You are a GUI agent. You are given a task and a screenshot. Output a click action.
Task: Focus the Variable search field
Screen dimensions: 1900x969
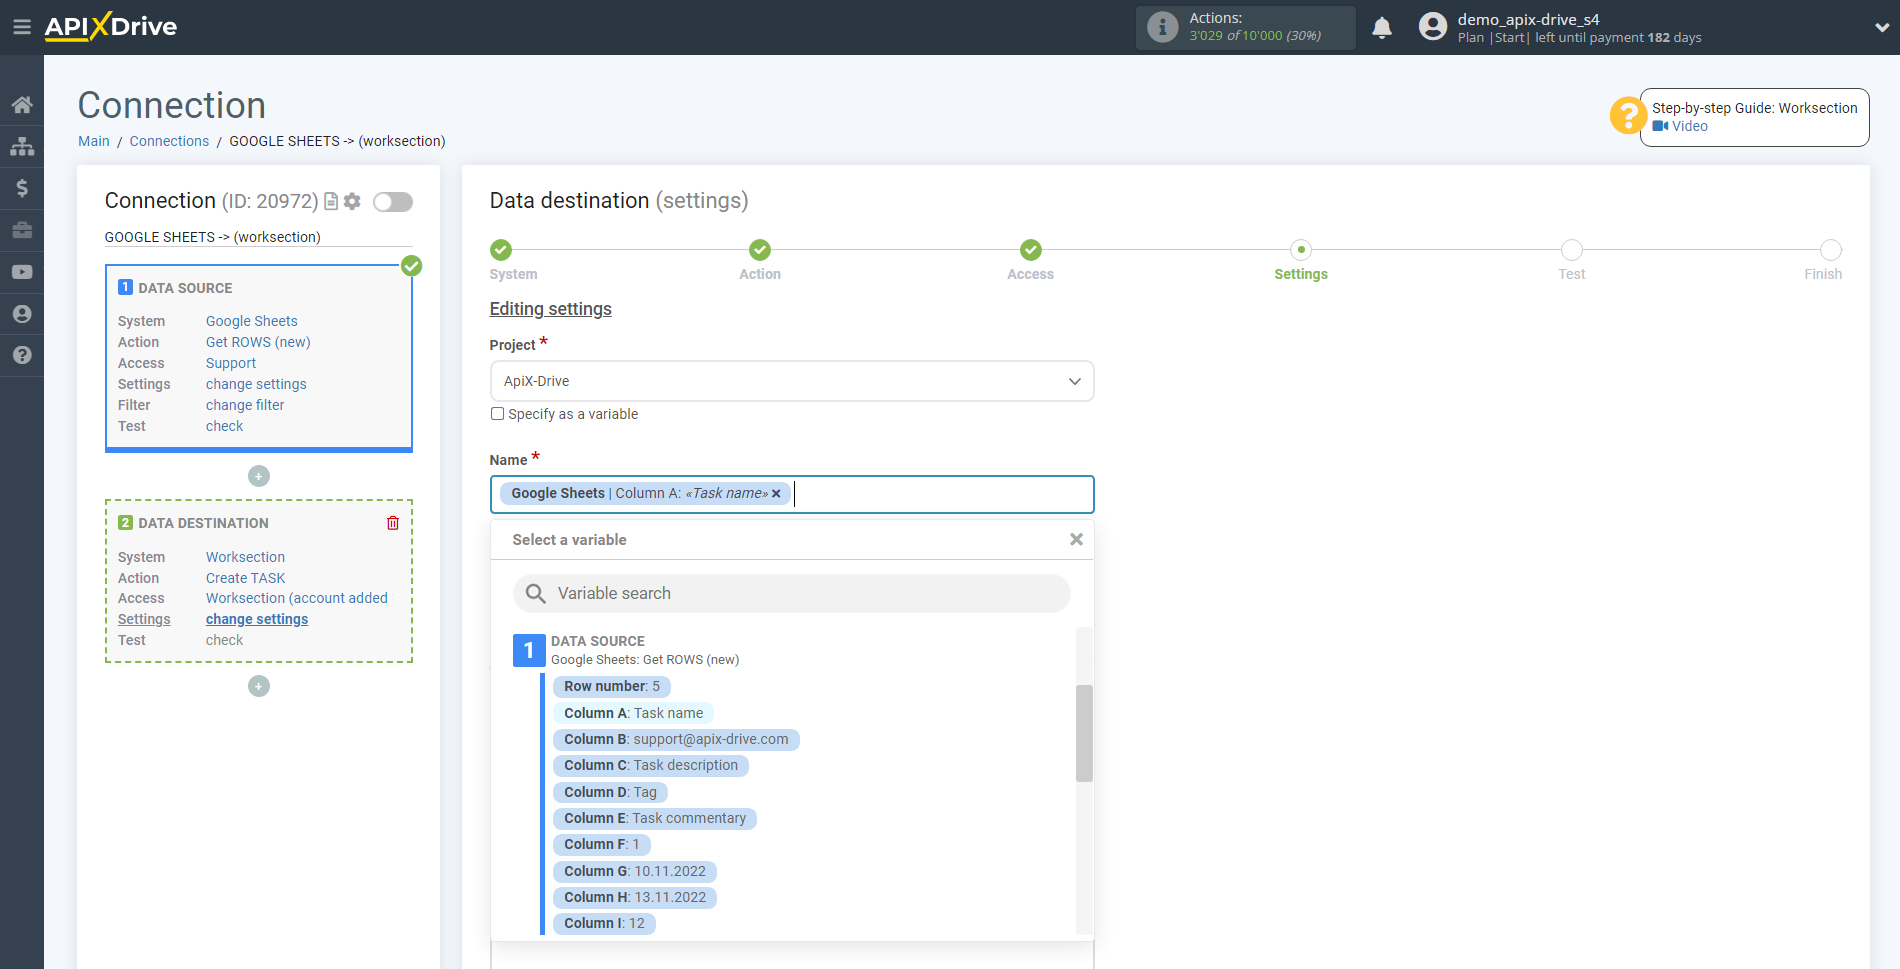pos(792,594)
